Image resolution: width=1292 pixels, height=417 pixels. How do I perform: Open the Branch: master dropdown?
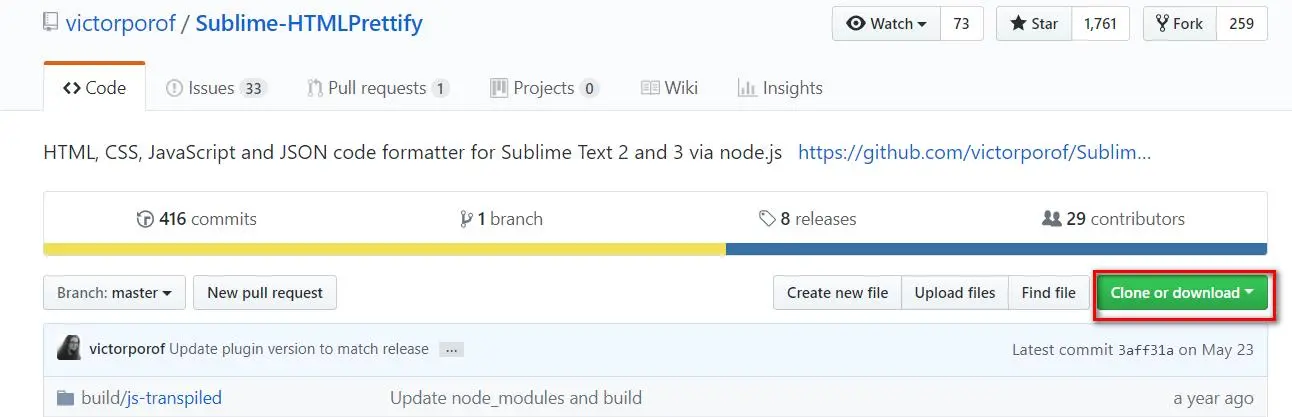coord(114,293)
